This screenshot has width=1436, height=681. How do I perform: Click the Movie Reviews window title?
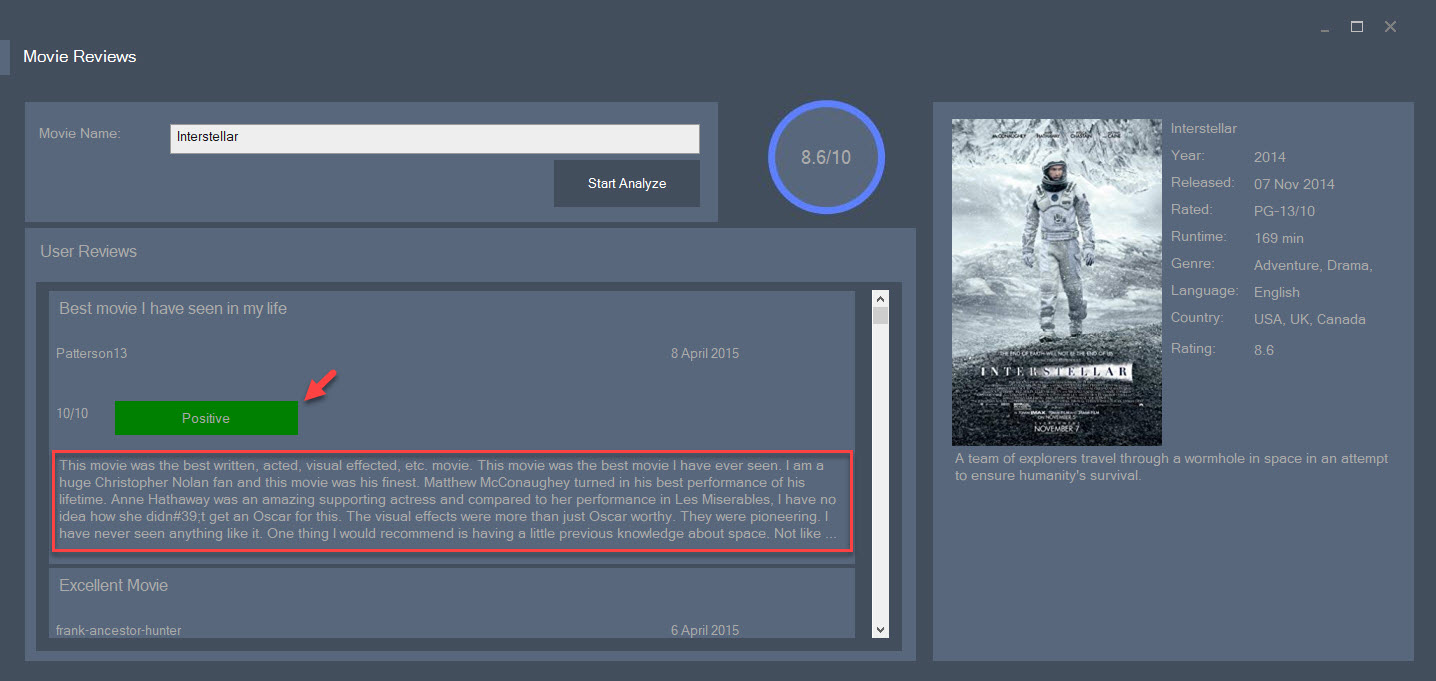[80, 56]
